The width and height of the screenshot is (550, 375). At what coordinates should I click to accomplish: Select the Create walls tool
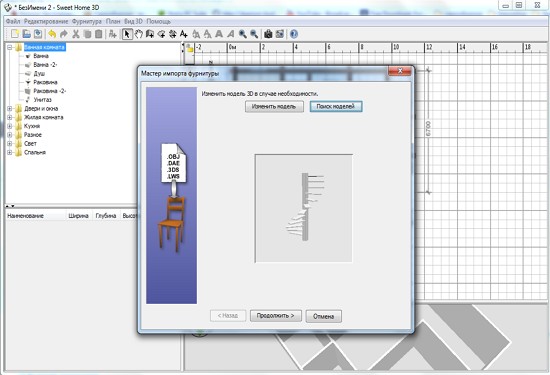(150, 34)
